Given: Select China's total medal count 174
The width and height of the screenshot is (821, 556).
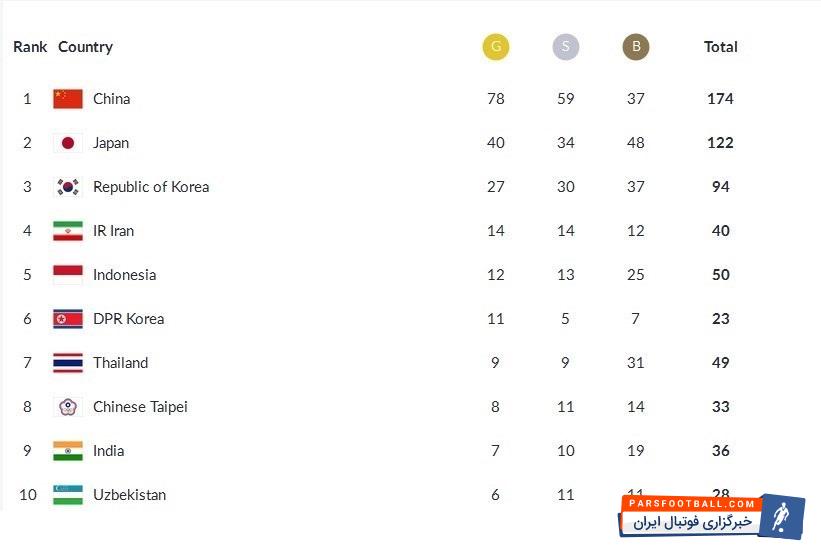Looking at the screenshot, I should pyautogui.click(x=720, y=99).
